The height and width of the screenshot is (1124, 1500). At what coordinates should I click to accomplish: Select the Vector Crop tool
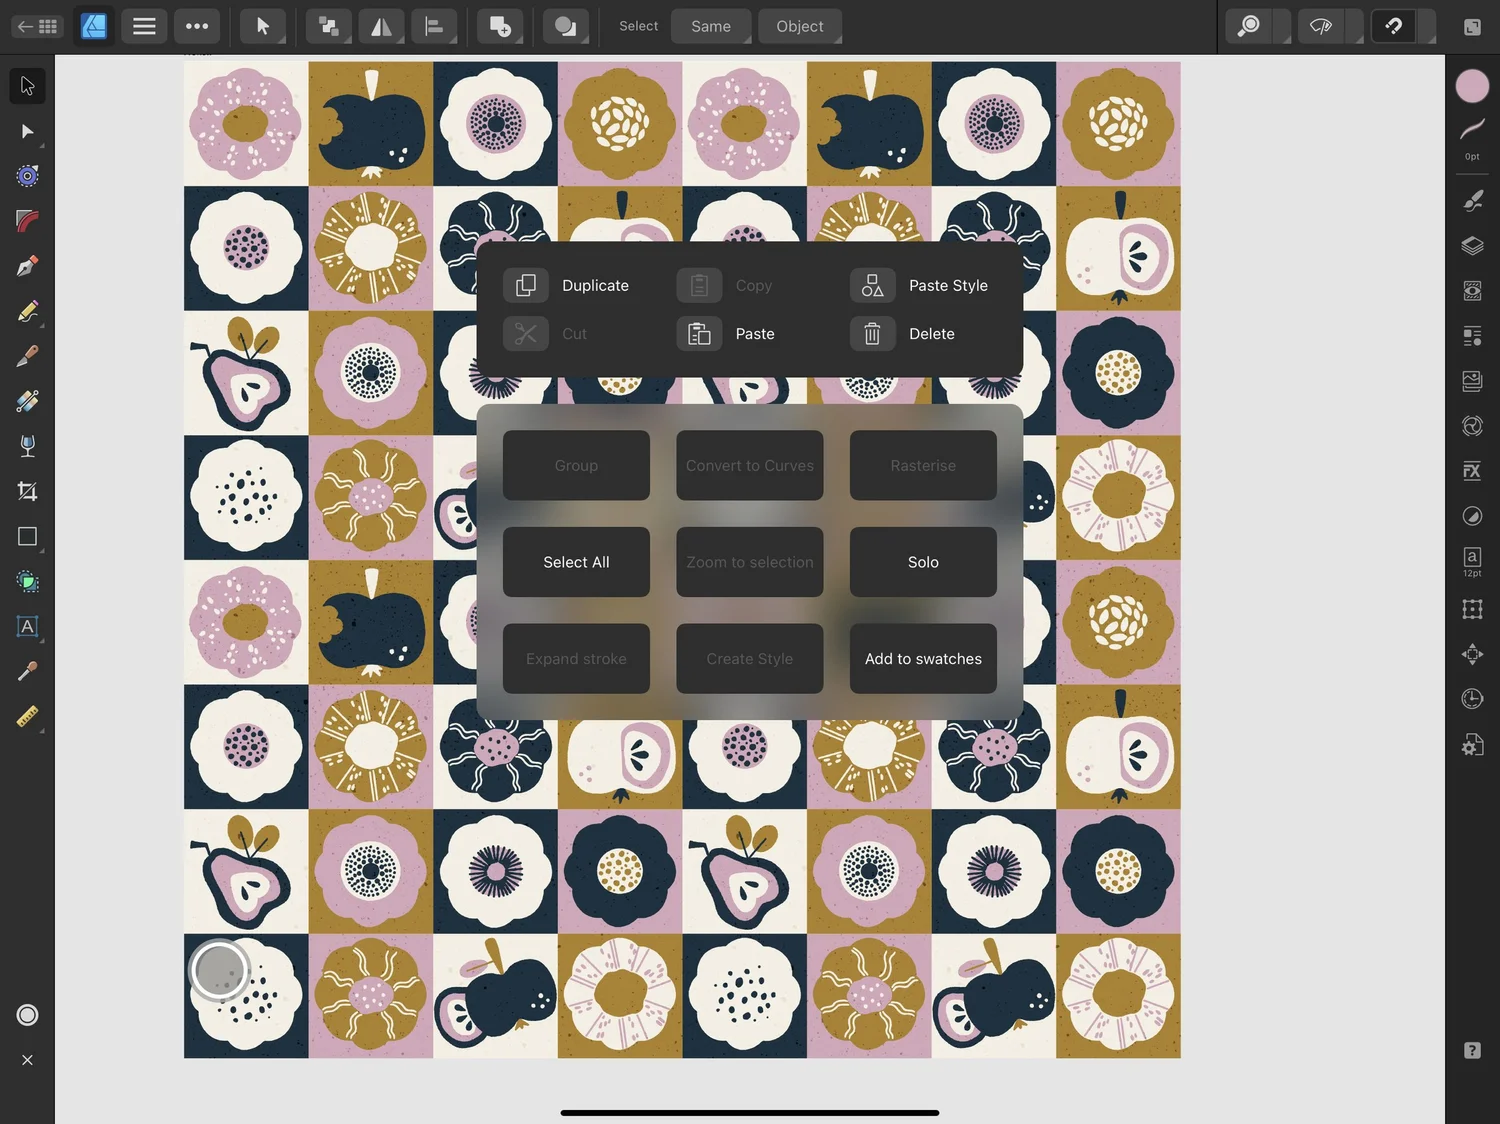click(x=27, y=491)
